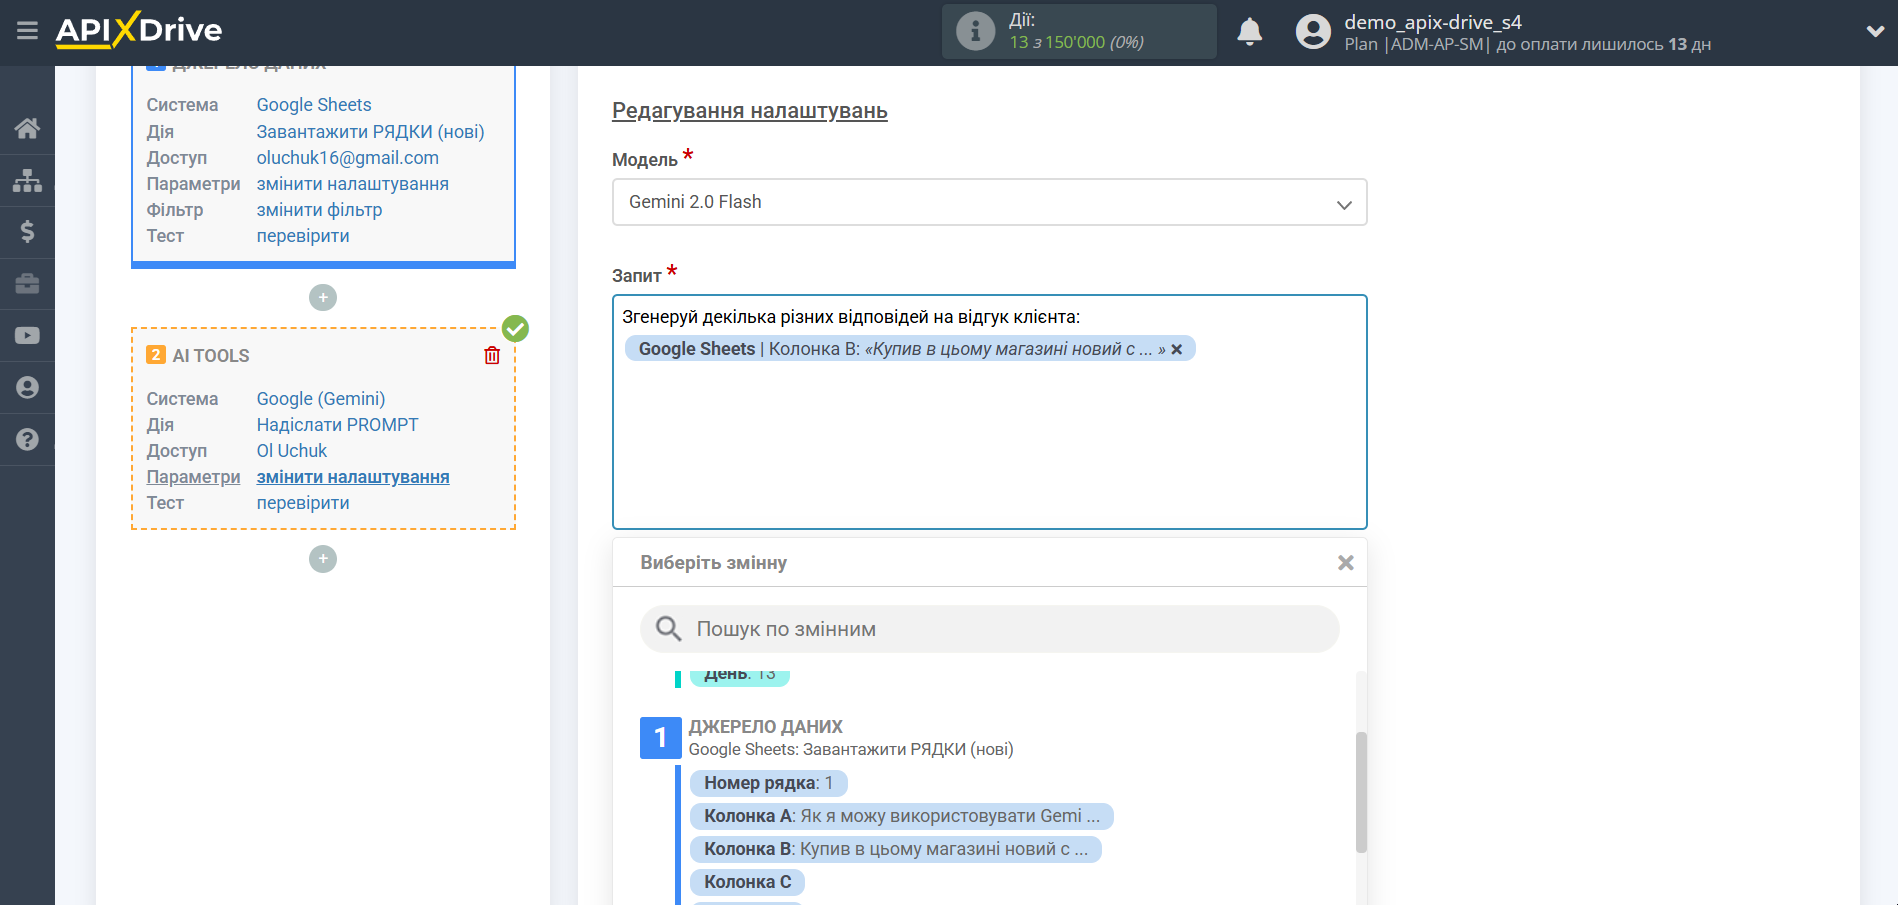This screenshot has height=905, width=1898.
Task: Close the variable selection panel
Action: (x=1345, y=563)
